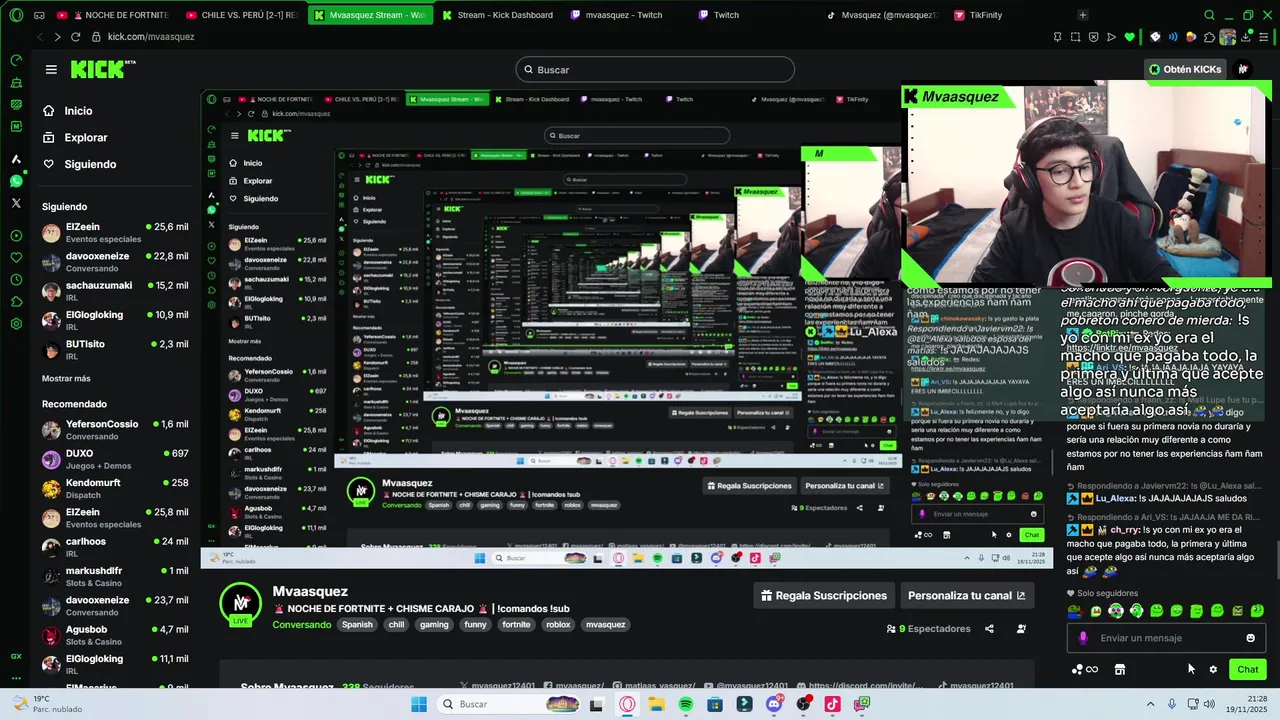The width and height of the screenshot is (1280, 720).
Task: Open Agusbob channel in Recomendado list
Action: (x=115, y=635)
